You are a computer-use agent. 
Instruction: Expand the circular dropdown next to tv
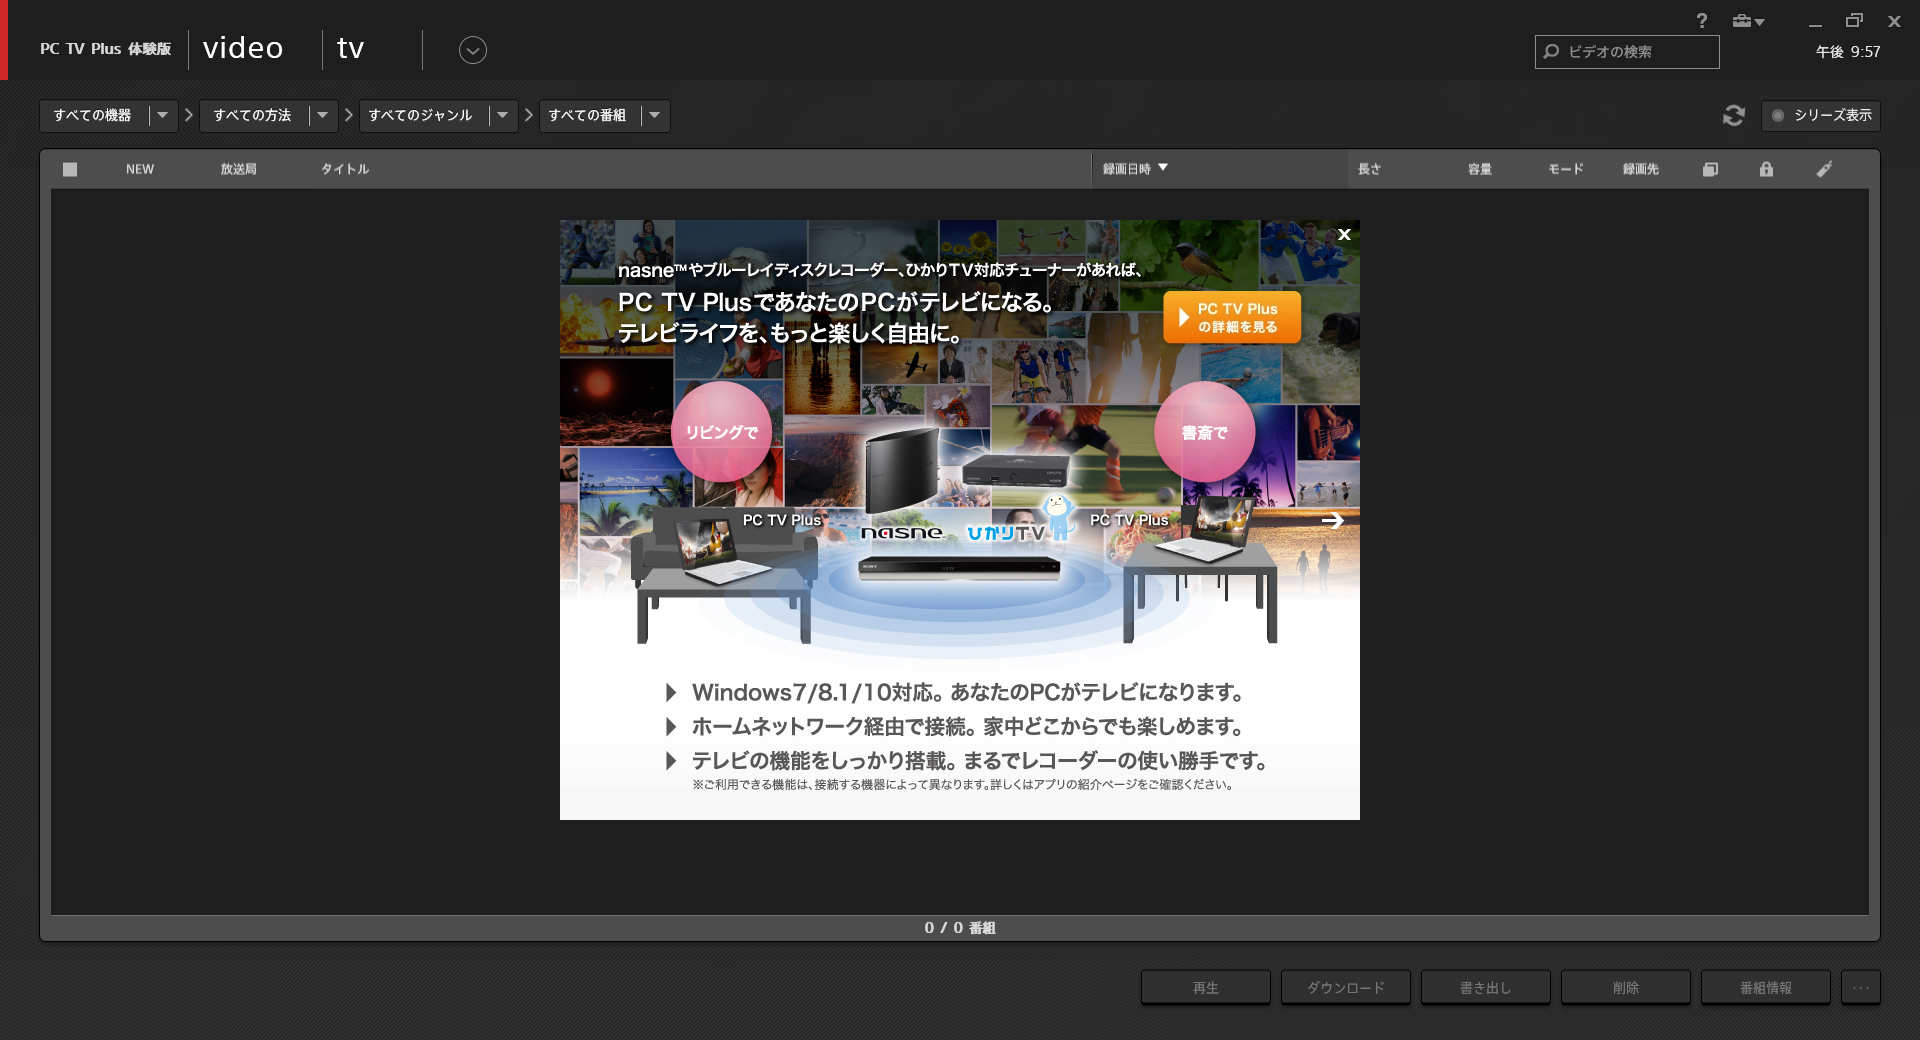pos(473,50)
